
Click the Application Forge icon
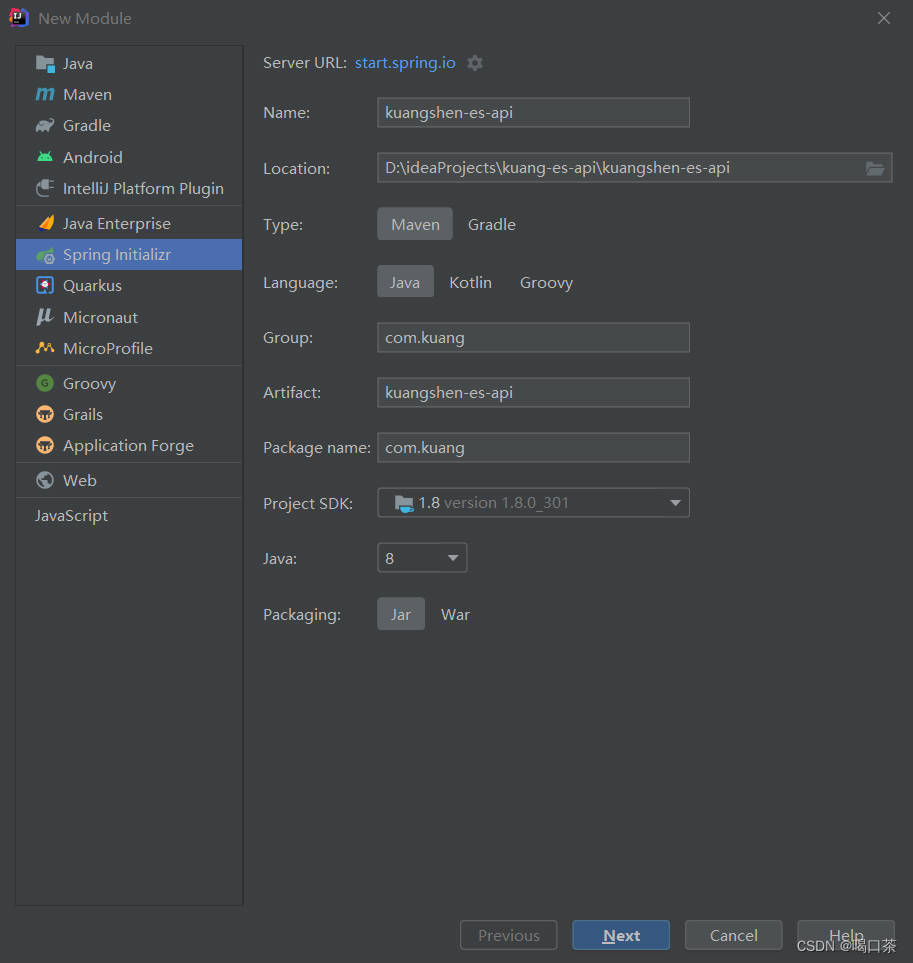pos(45,445)
